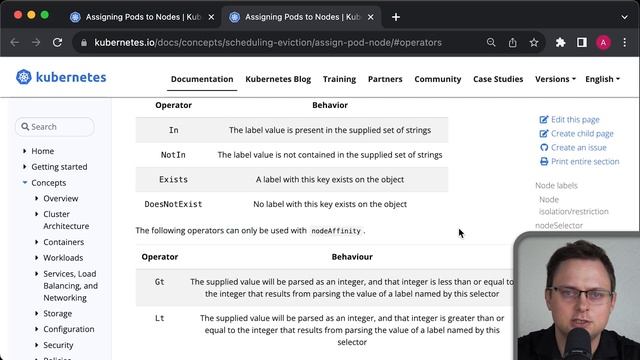Image resolution: width=640 pixels, height=360 pixels.
Task: Click the Edit this page link
Action: point(575,120)
